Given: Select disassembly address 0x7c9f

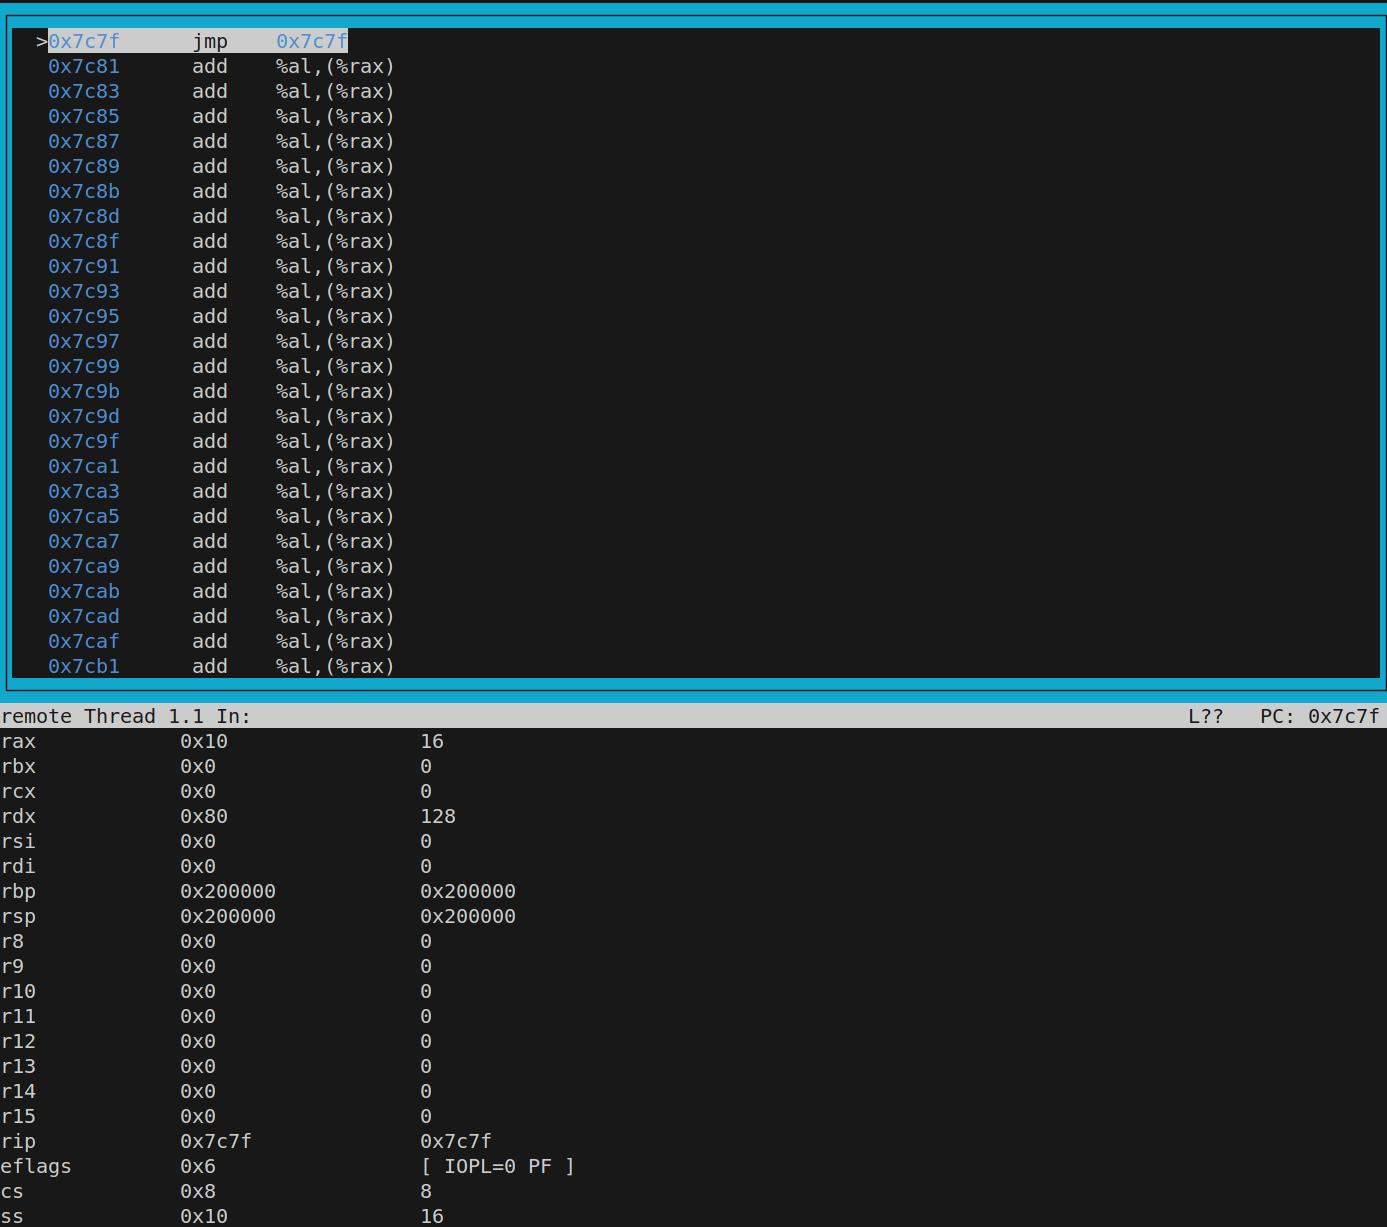Looking at the screenshot, I should [84, 441].
